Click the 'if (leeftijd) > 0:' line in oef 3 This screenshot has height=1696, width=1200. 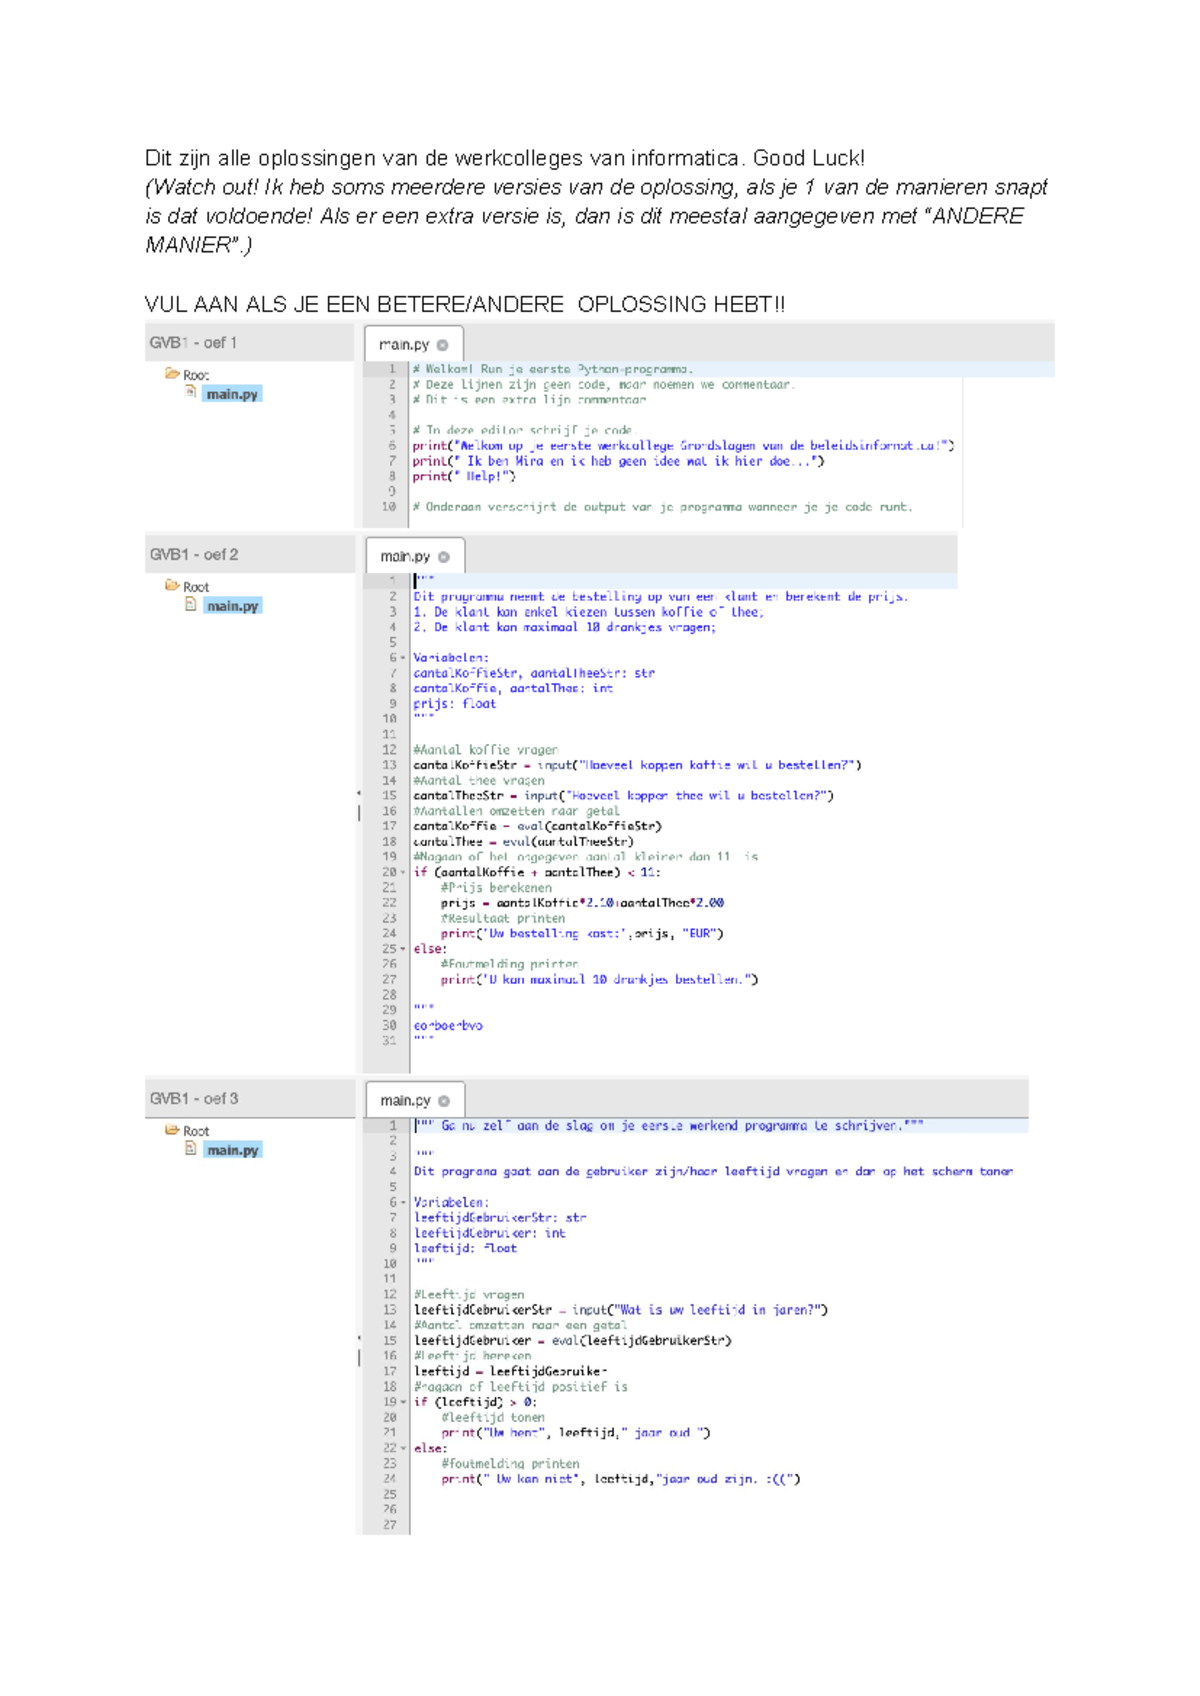pos(476,1402)
